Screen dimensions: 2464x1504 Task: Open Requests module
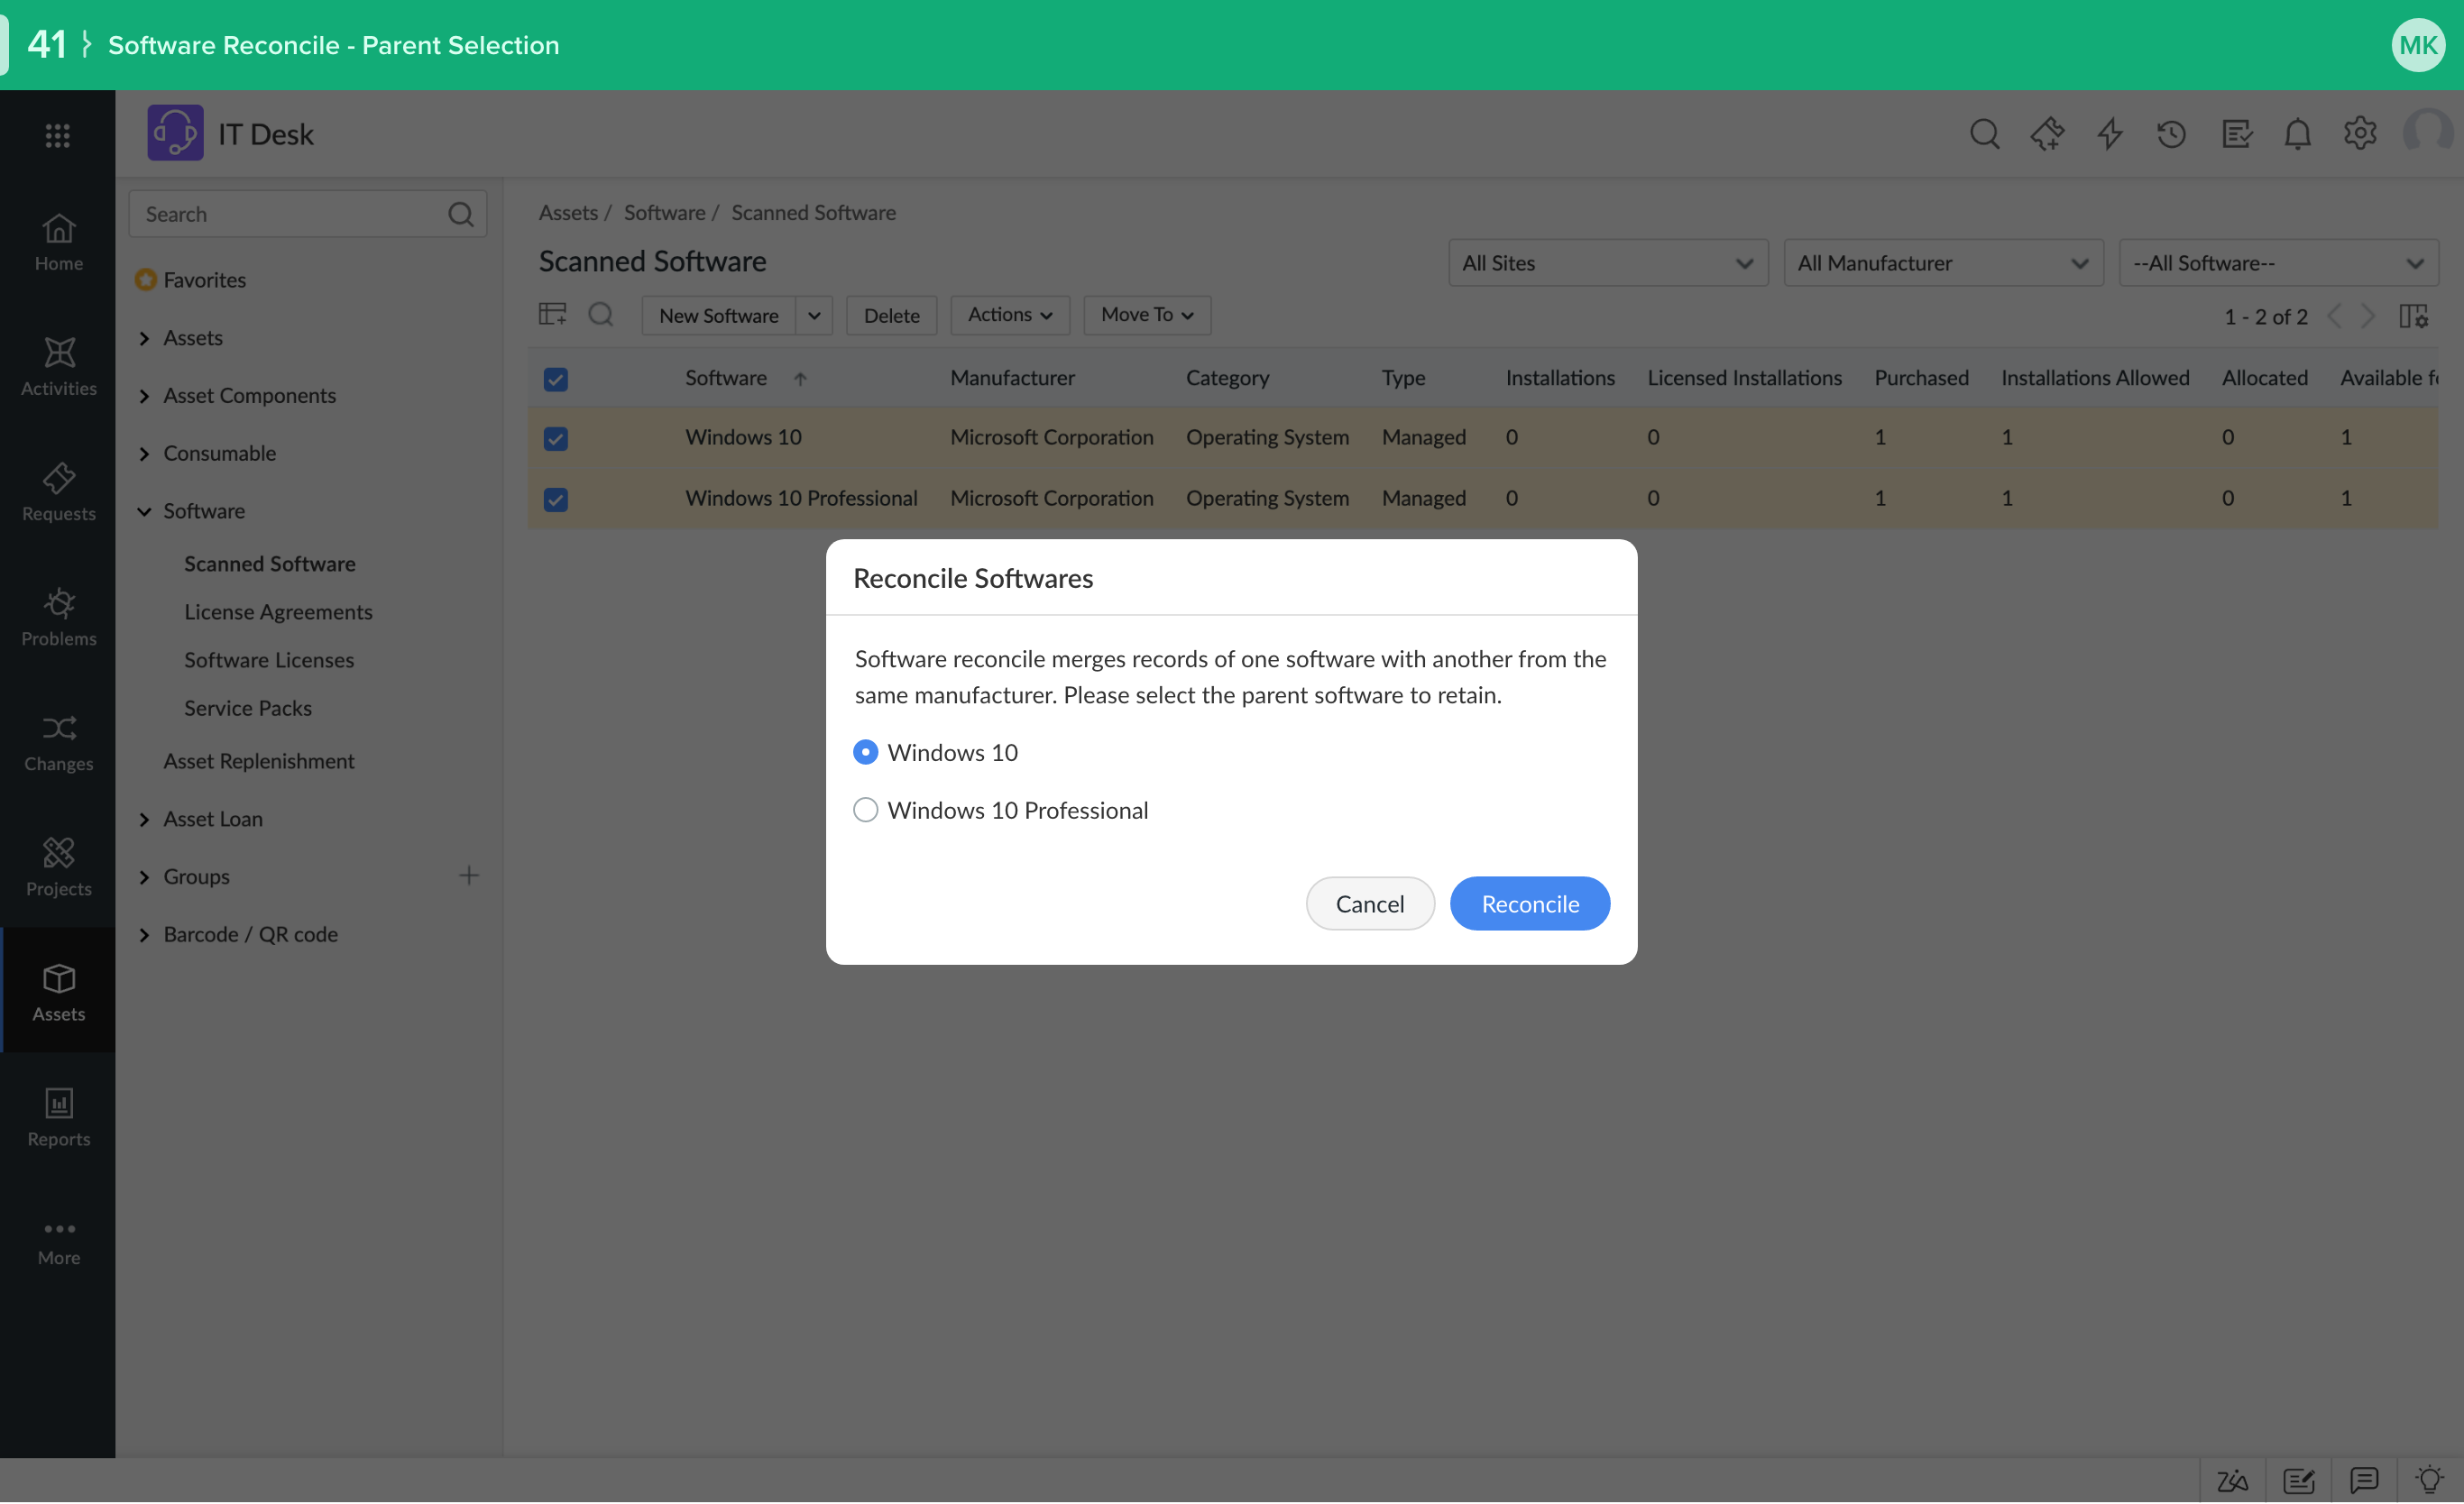(58, 492)
